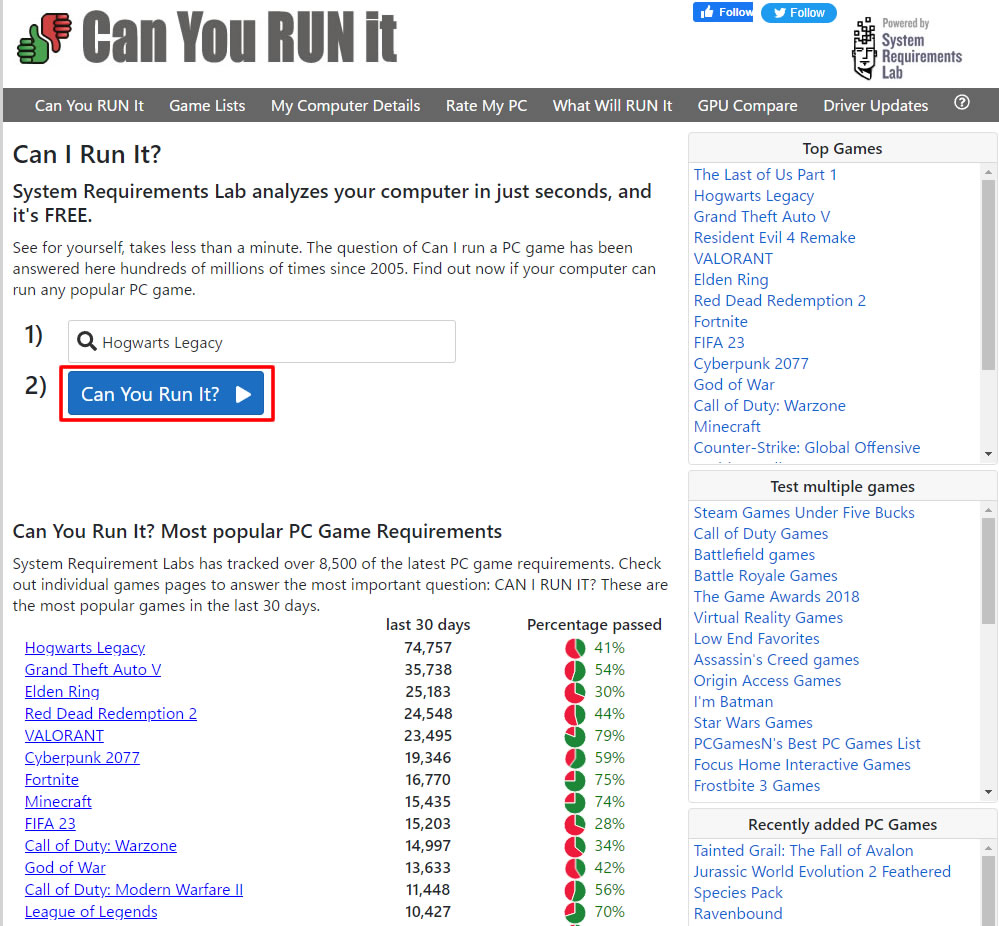This screenshot has height=926, width=999.
Task: Open GPU Compare menu item
Action: coord(747,105)
